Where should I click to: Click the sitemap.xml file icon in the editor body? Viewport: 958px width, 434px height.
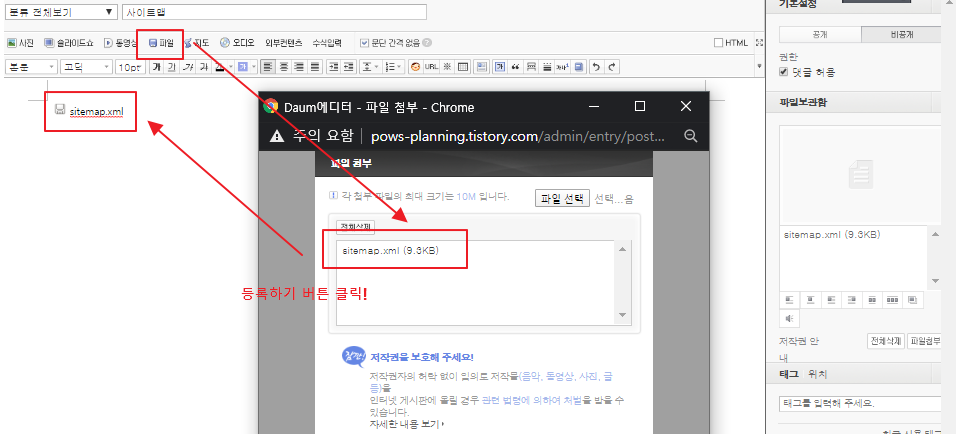tap(59, 110)
